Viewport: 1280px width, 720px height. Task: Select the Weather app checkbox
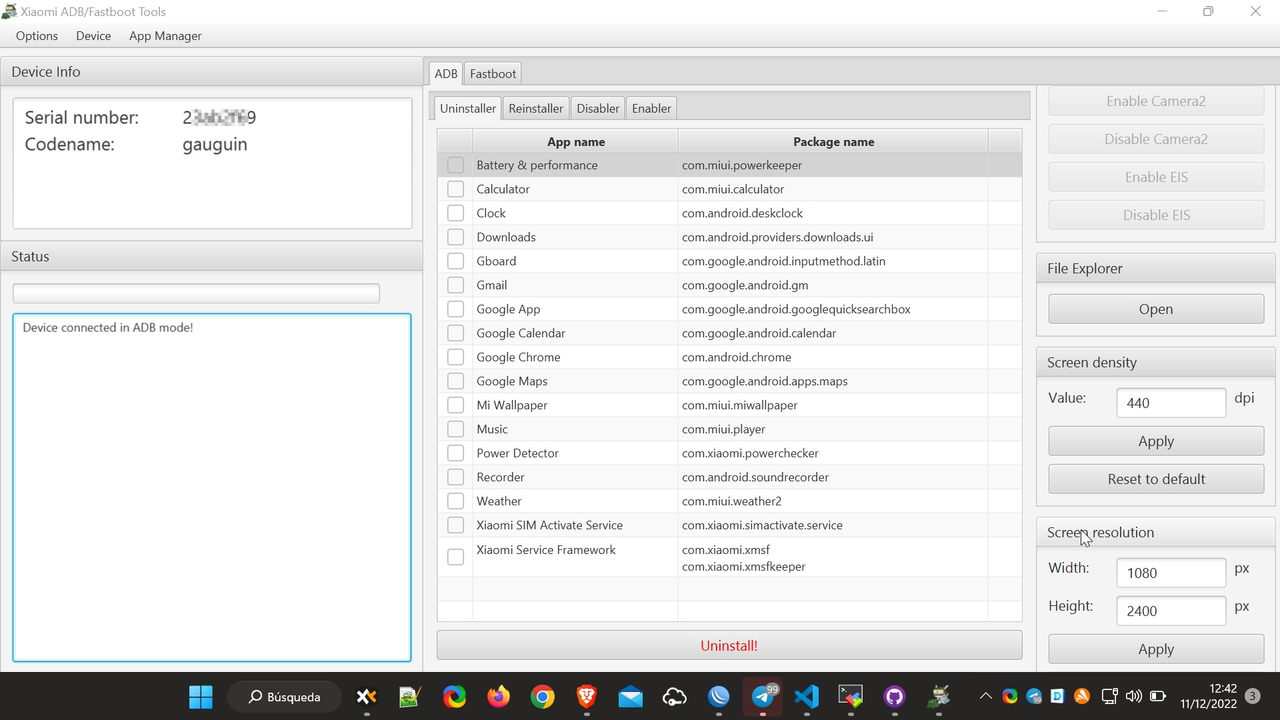coord(455,501)
